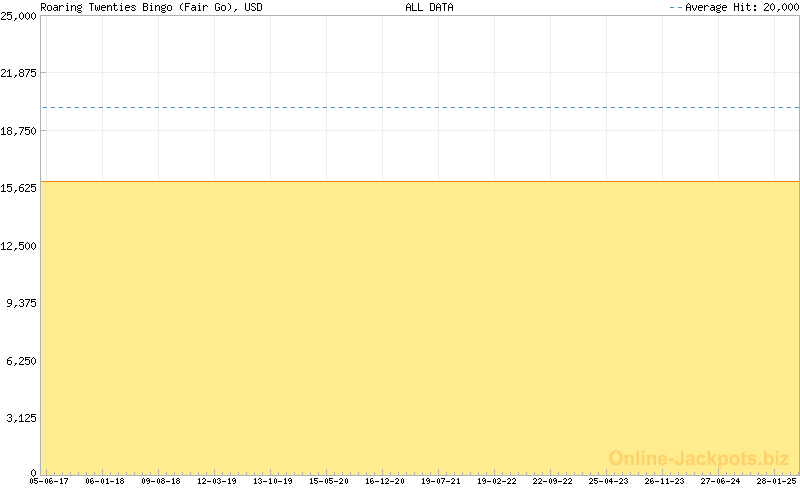The height and width of the screenshot is (490, 800).
Task: Click the 12,500 y-axis value
Action: [19, 246]
